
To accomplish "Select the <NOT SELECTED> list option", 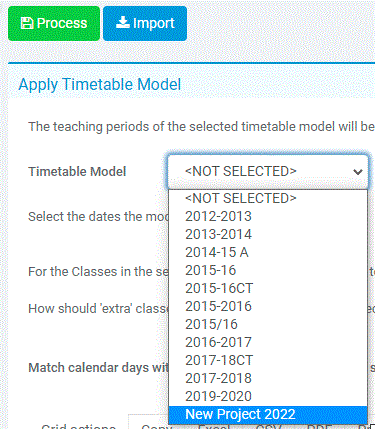I will (268, 198).
